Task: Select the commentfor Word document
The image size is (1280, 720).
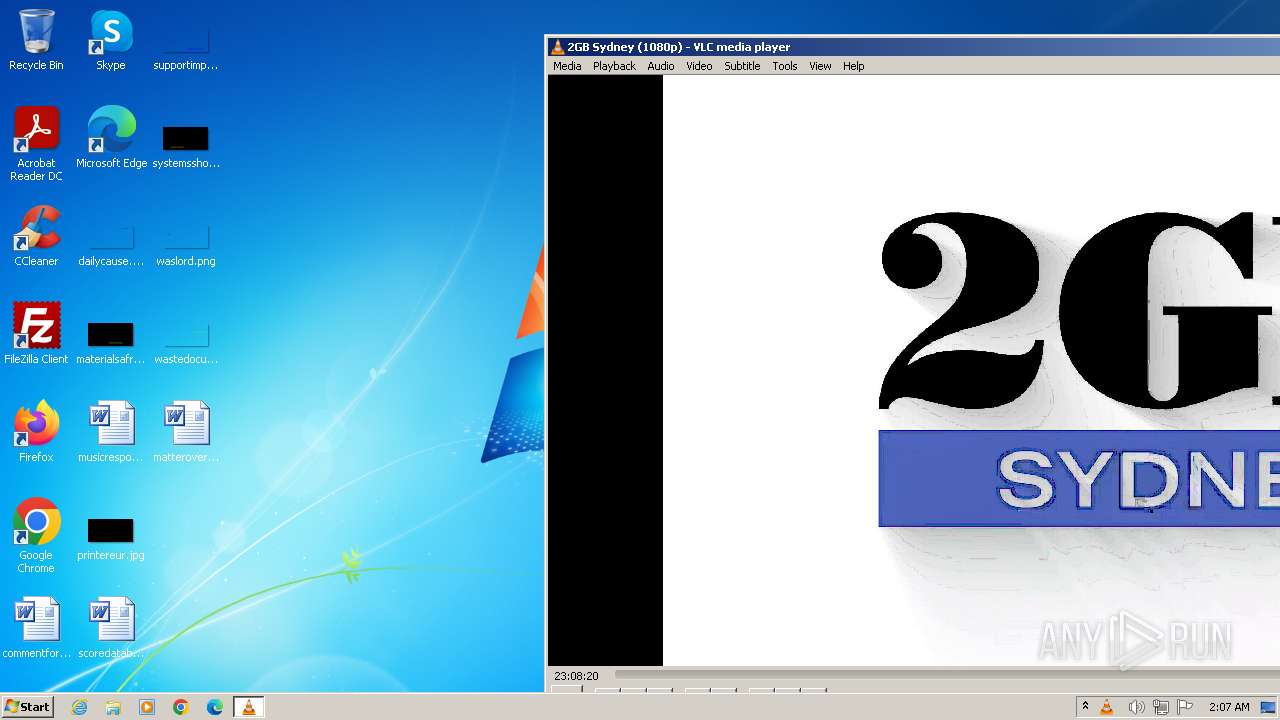Action: [x=36, y=628]
